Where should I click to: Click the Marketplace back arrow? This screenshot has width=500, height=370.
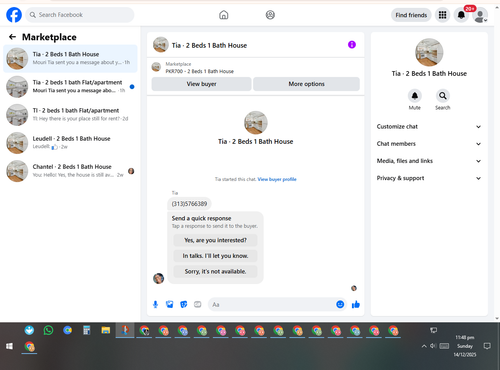[12, 37]
